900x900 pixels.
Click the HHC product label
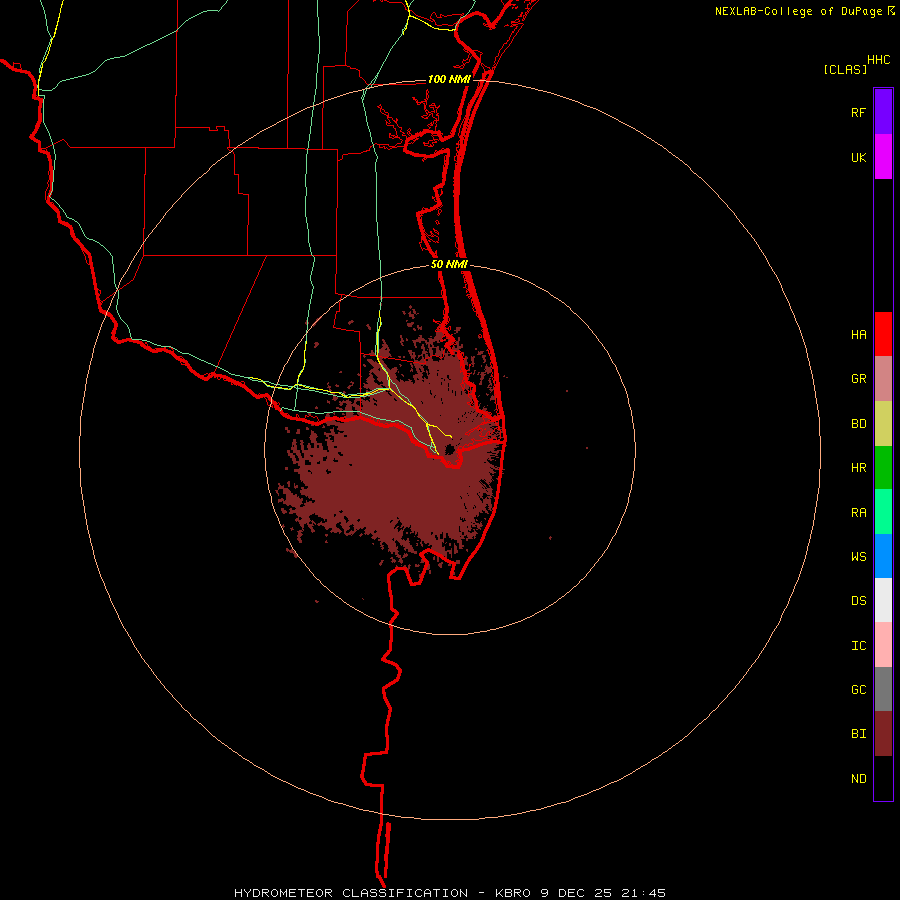[x=878, y=60]
